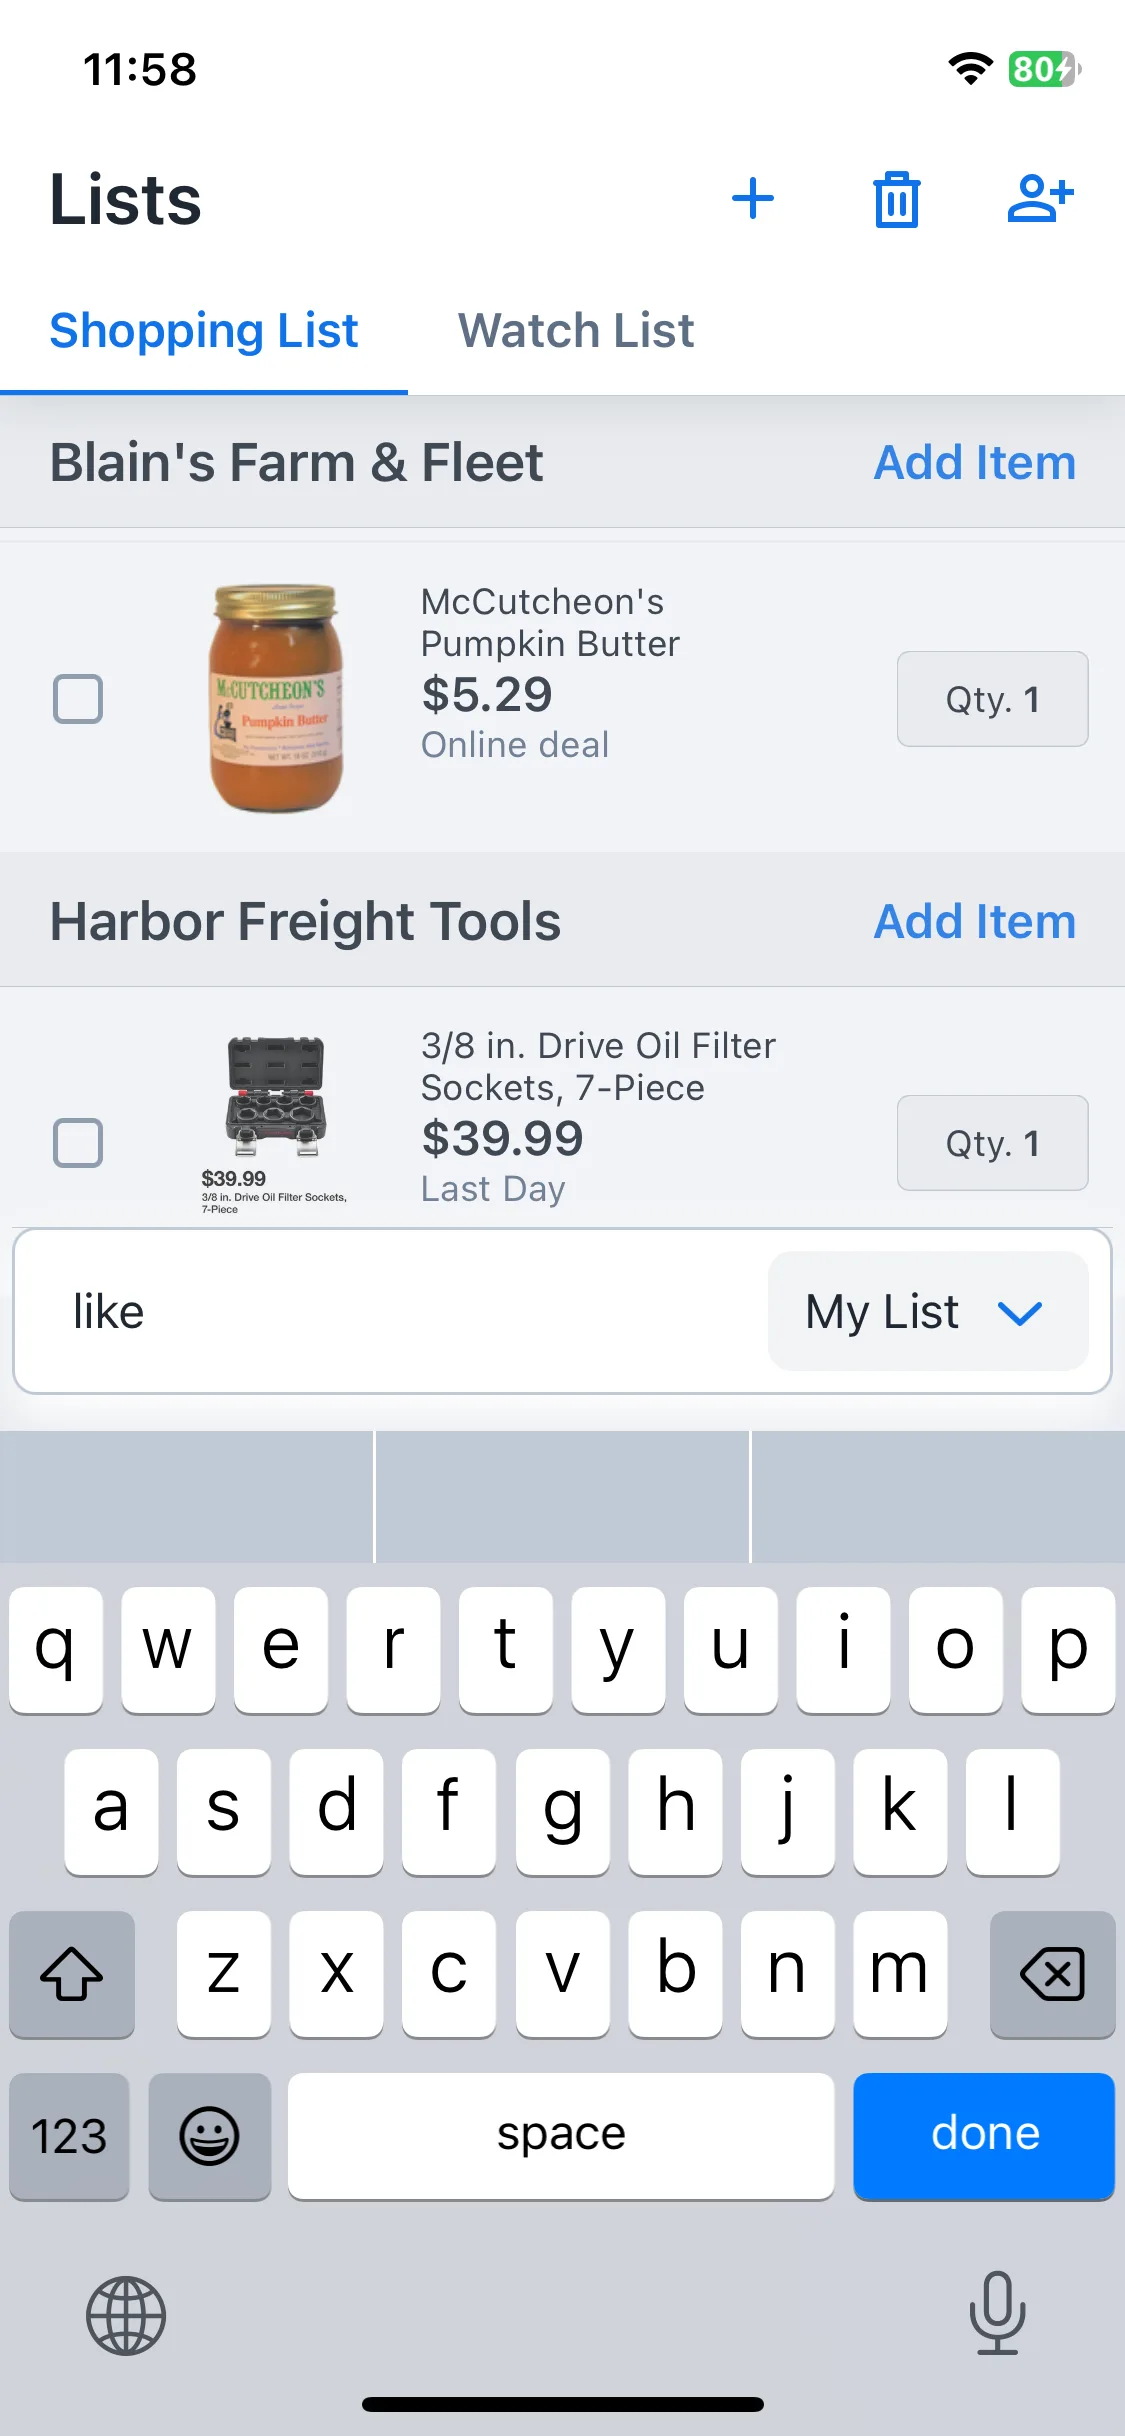
Task: Select the Shopping List tab
Action: pyautogui.click(x=204, y=330)
